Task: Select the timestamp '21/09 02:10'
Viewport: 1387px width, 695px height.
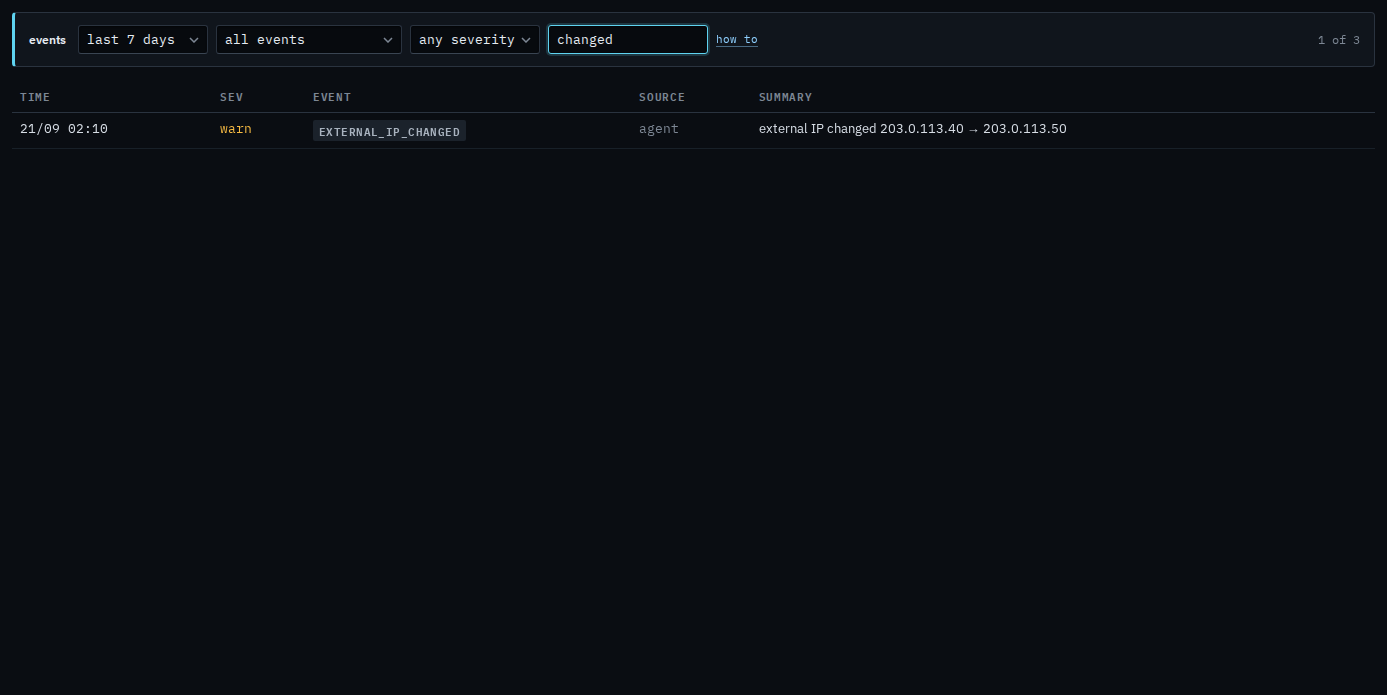Action: pyautogui.click(x=64, y=129)
